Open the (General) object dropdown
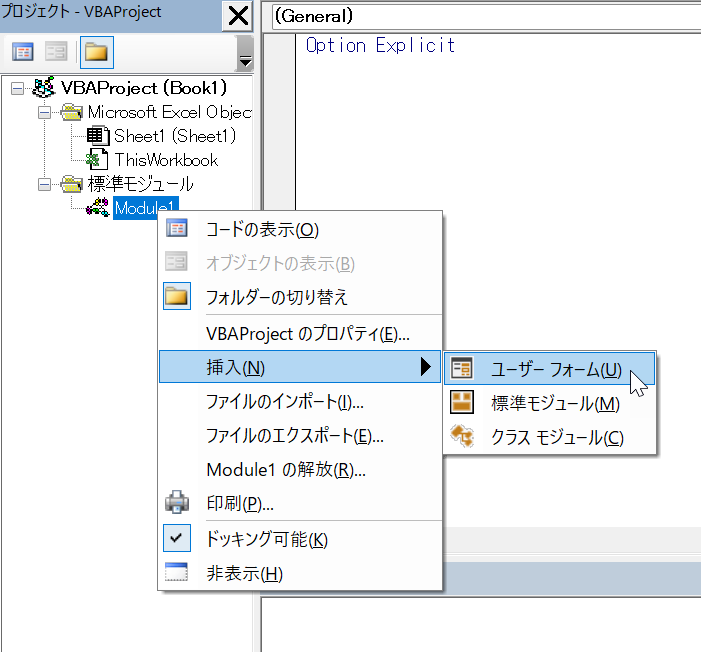 click(x=486, y=17)
